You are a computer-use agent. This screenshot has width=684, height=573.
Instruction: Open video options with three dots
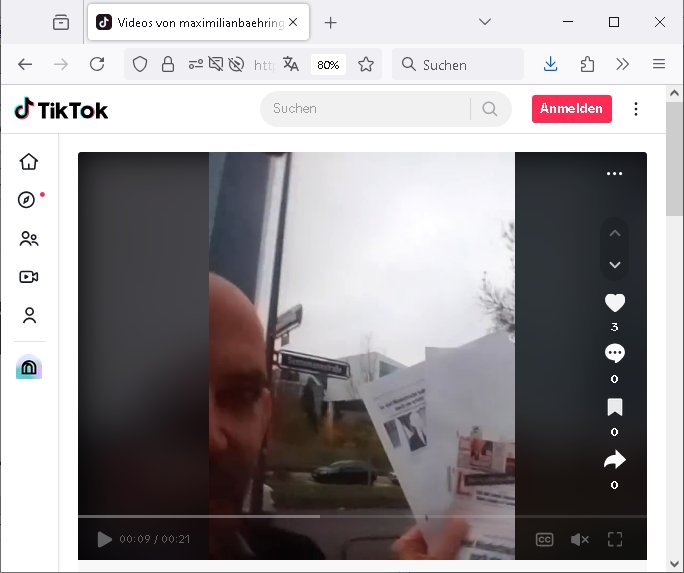point(615,174)
